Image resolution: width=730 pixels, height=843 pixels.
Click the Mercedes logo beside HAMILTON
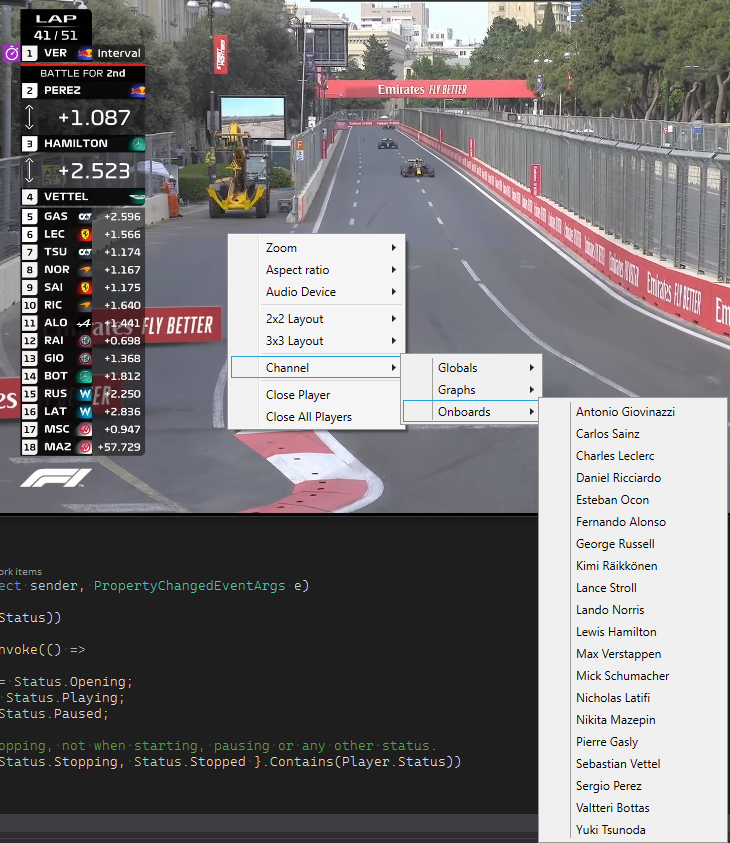coord(138,144)
